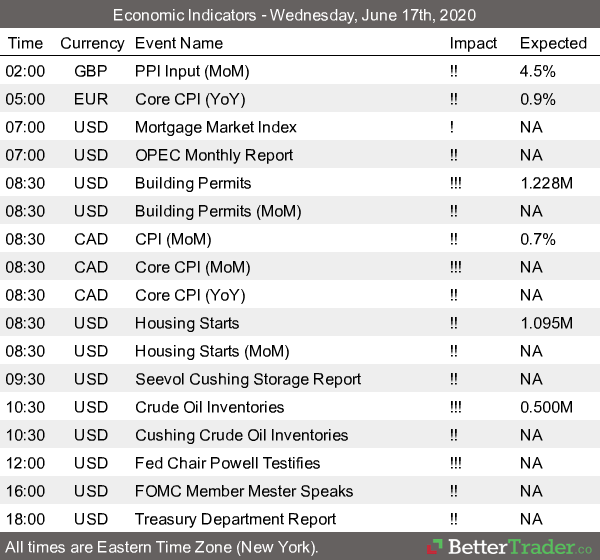Click the BetterTrader logo icon
This screenshot has height=560, width=600.
tap(434, 547)
